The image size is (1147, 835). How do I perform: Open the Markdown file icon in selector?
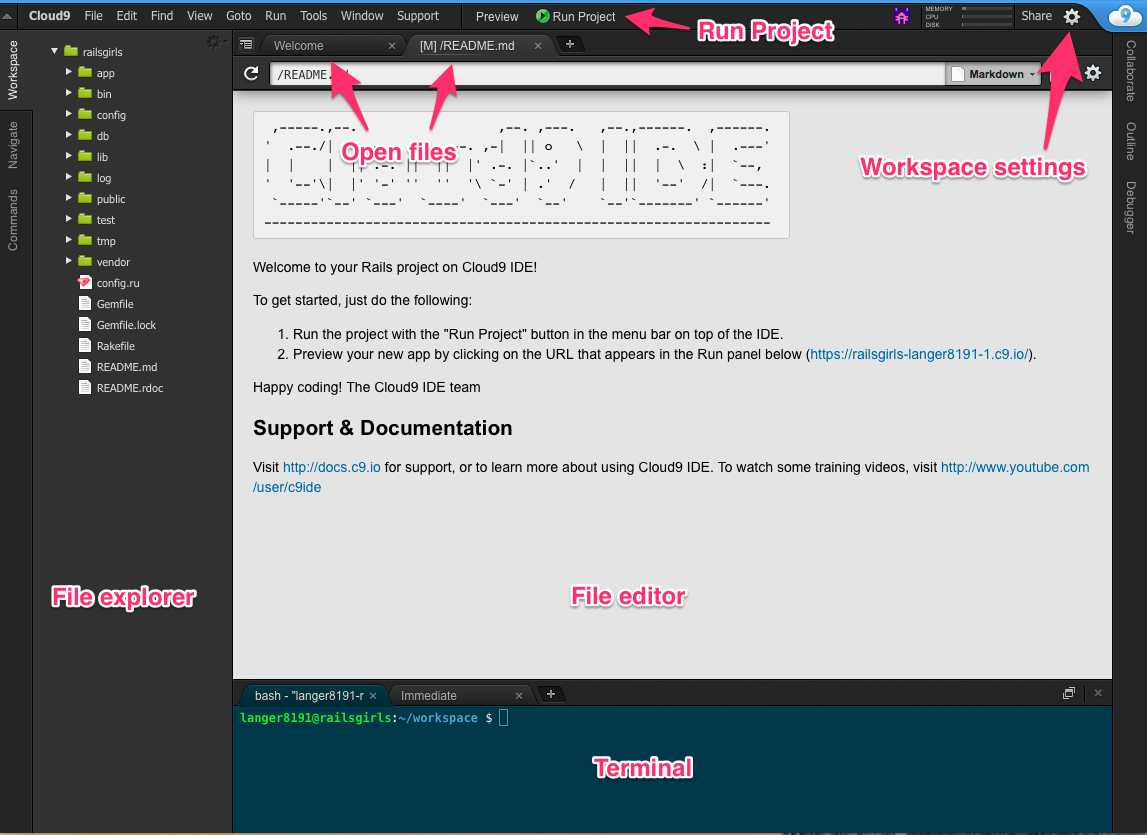point(957,74)
